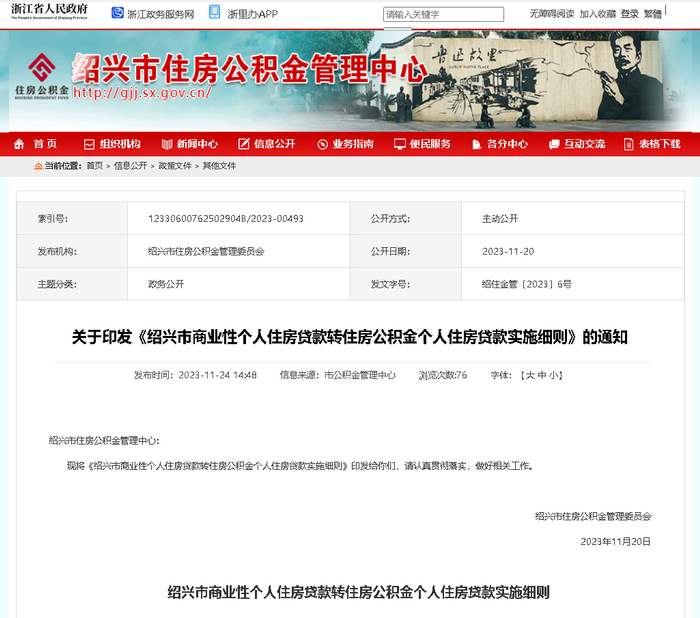Open the 各分中心 navigation menu
Viewport: 700px width, 618px height.
point(508,144)
